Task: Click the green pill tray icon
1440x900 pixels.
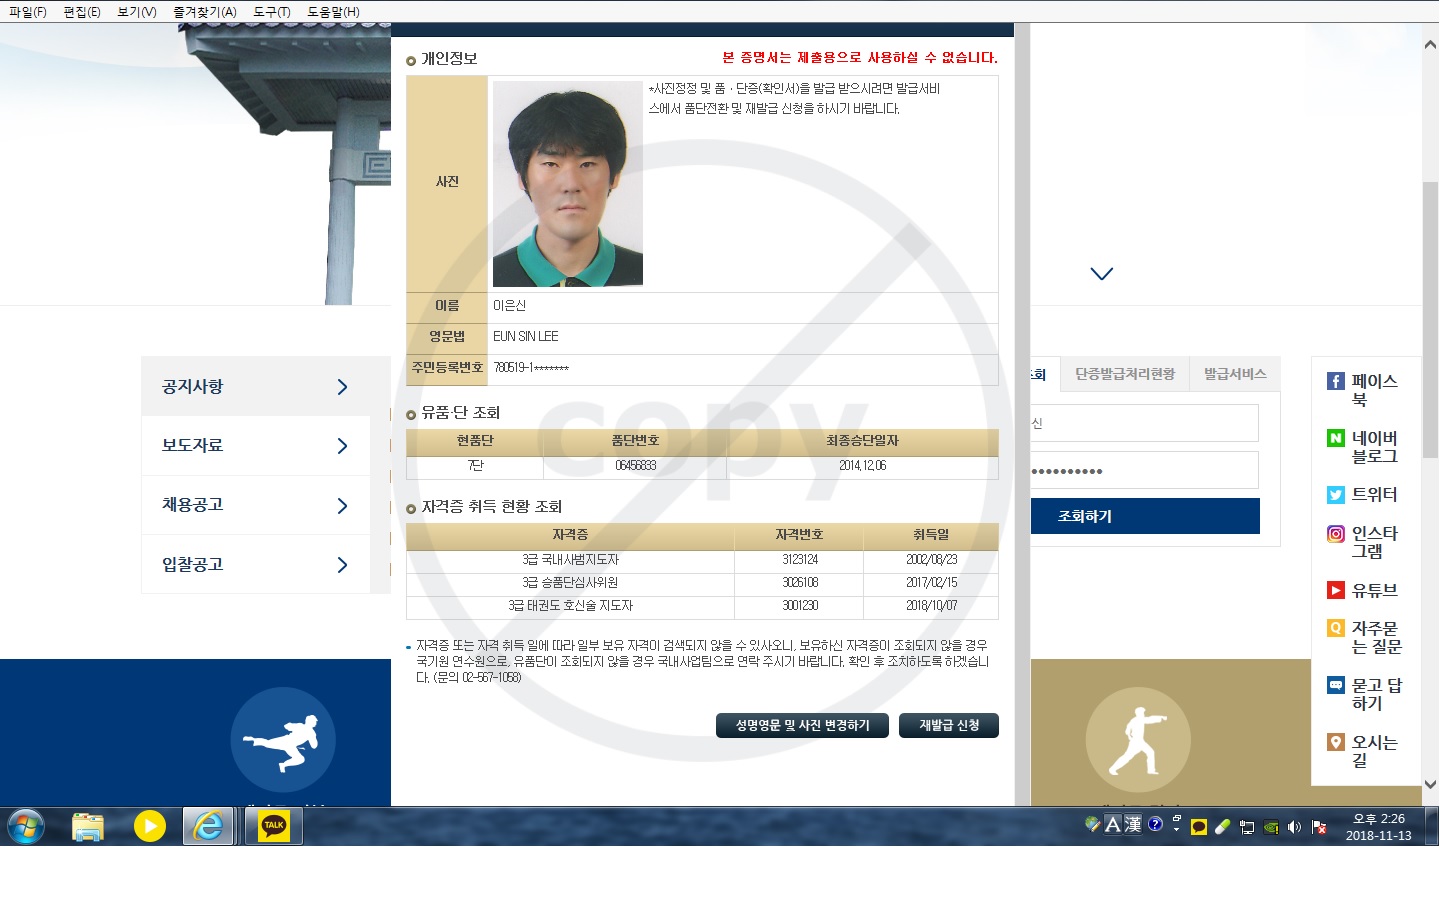Action: 1222,827
